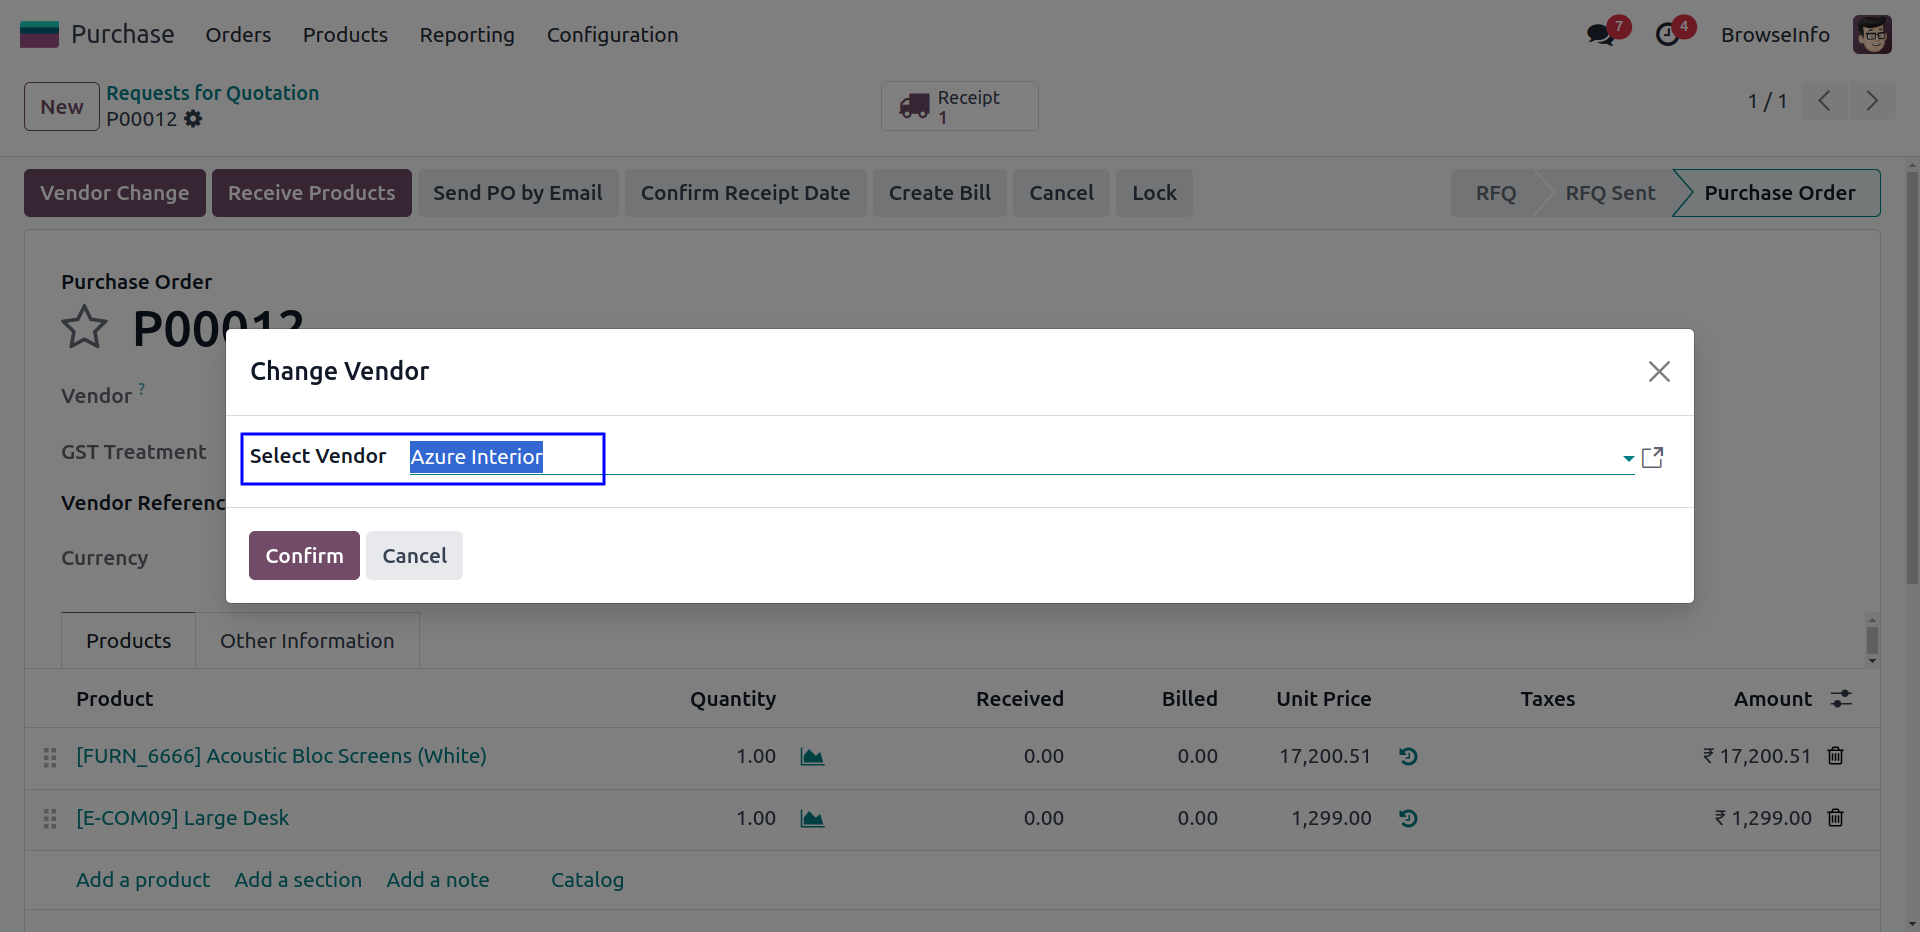Click forecast chart icon for Acoustic Bloc Screens
The width and height of the screenshot is (1920, 932).
pyautogui.click(x=812, y=757)
